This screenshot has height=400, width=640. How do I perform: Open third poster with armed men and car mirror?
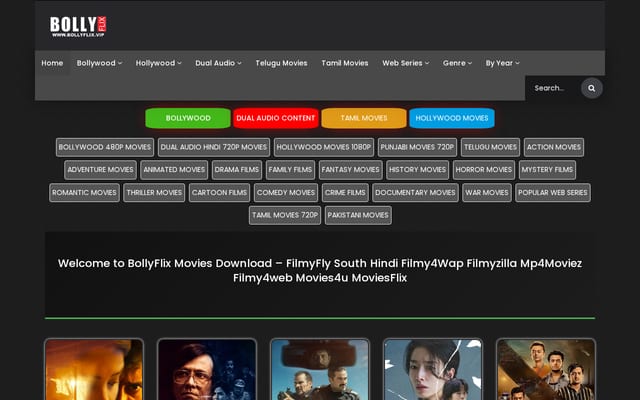(320, 369)
